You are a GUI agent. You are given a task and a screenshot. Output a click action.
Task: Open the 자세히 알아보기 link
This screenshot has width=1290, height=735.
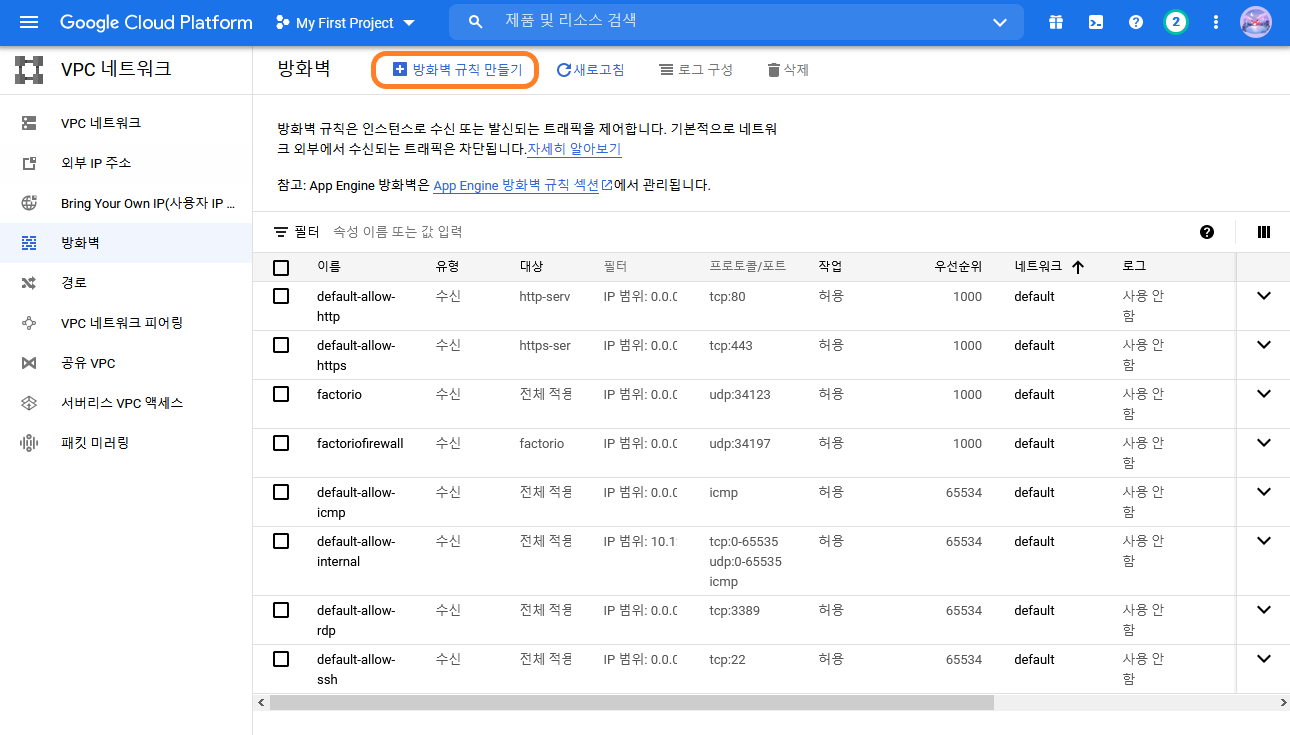point(574,149)
